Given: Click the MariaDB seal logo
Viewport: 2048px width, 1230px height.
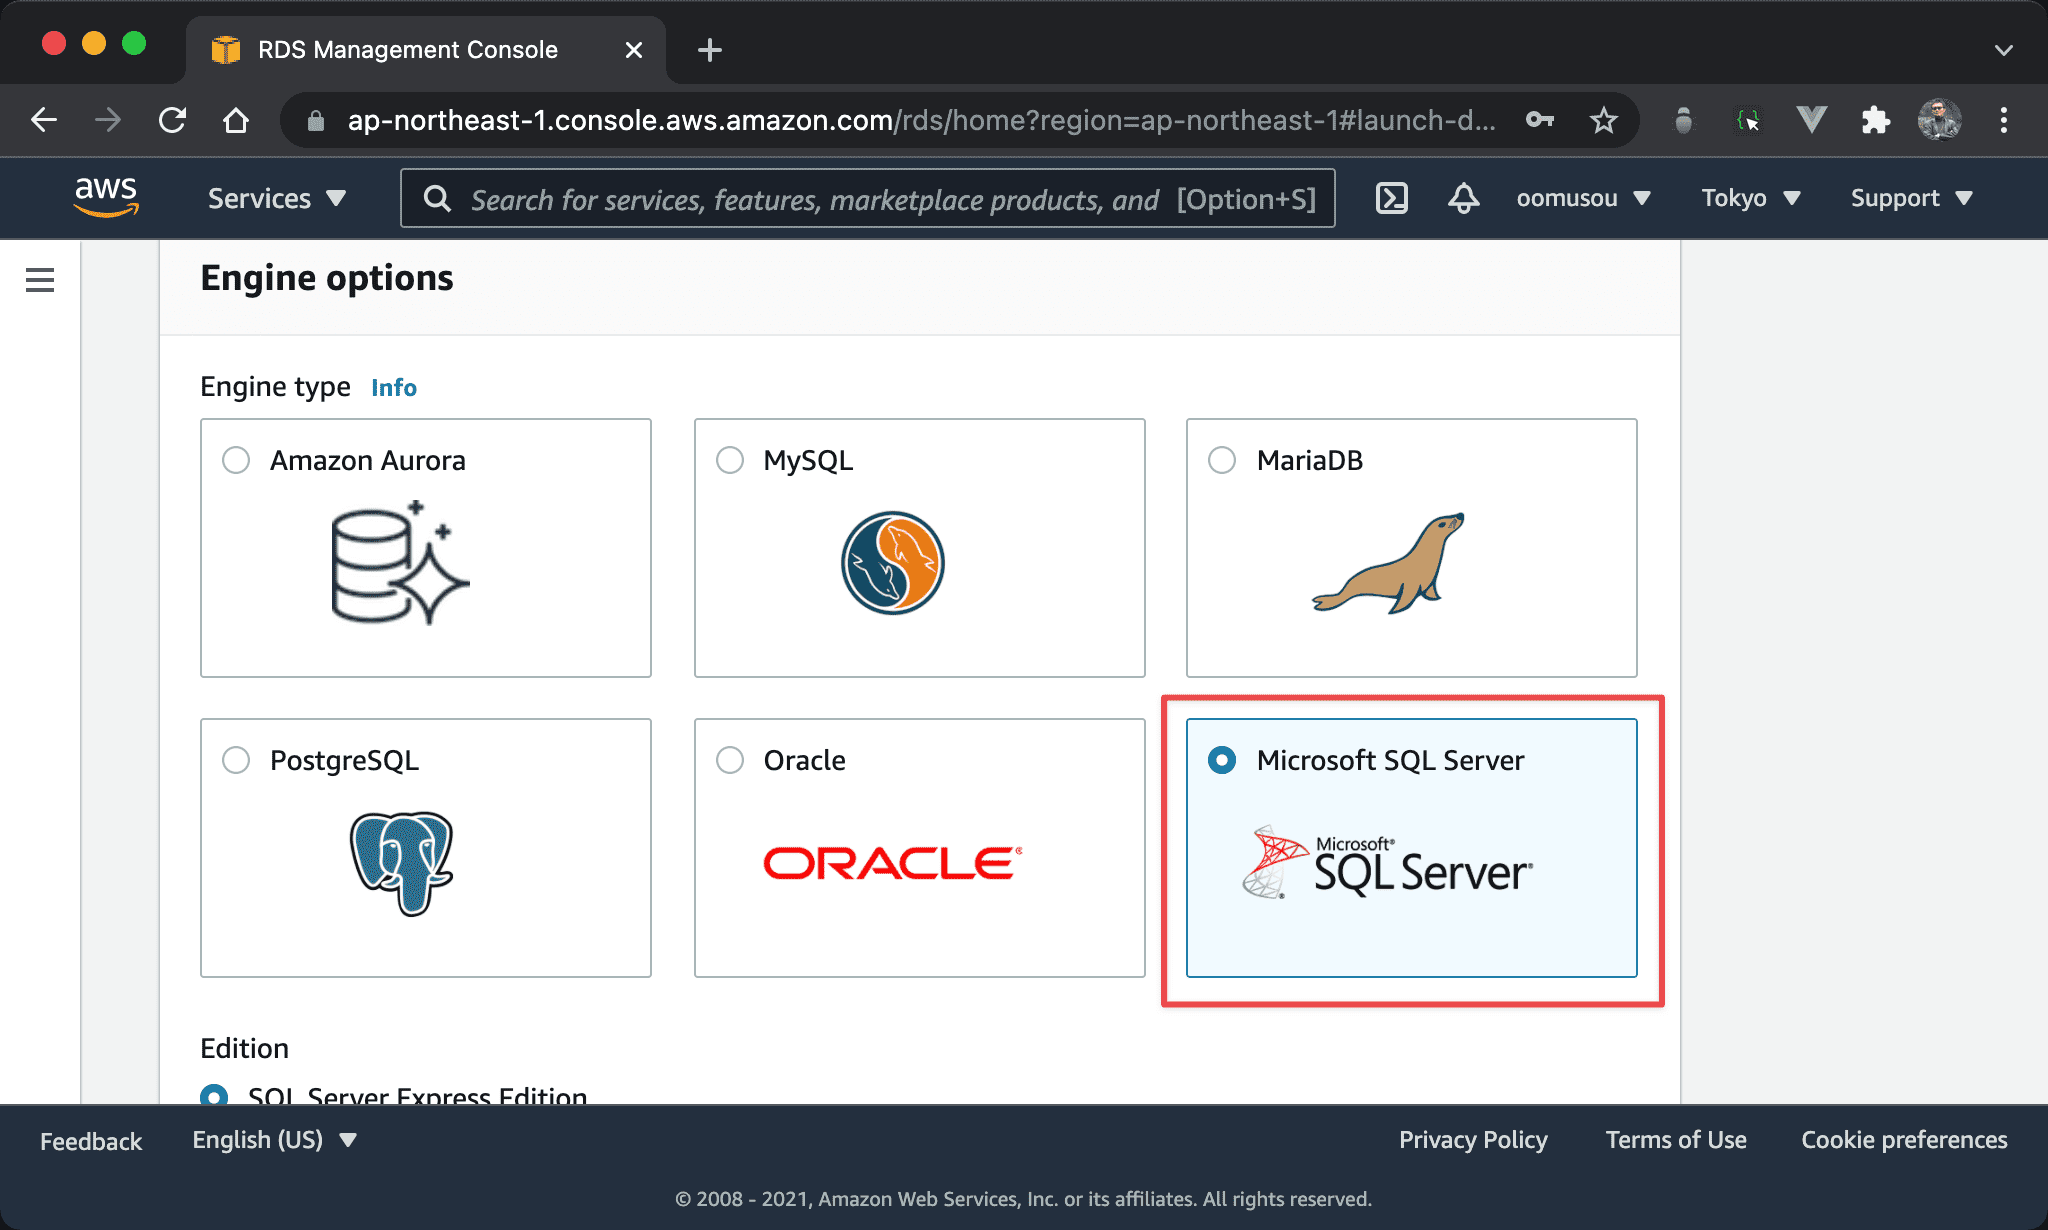Looking at the screenshot, I should pos(1388,563).
